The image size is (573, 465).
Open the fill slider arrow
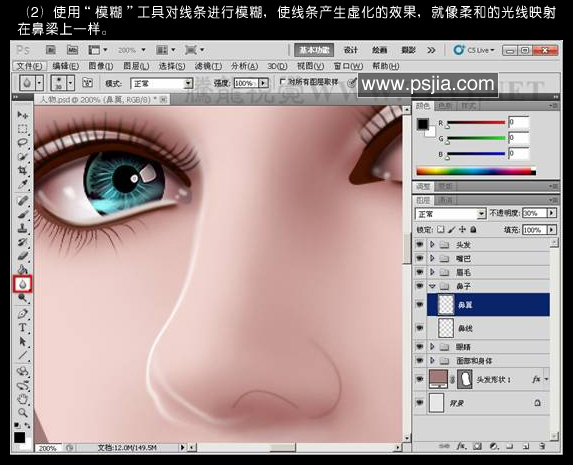point(552,230)
